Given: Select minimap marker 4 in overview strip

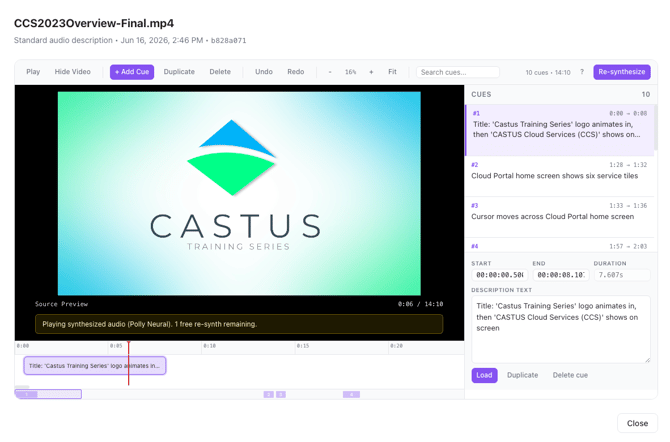Looking at the screenshot, I should click(x=351, y=394).
